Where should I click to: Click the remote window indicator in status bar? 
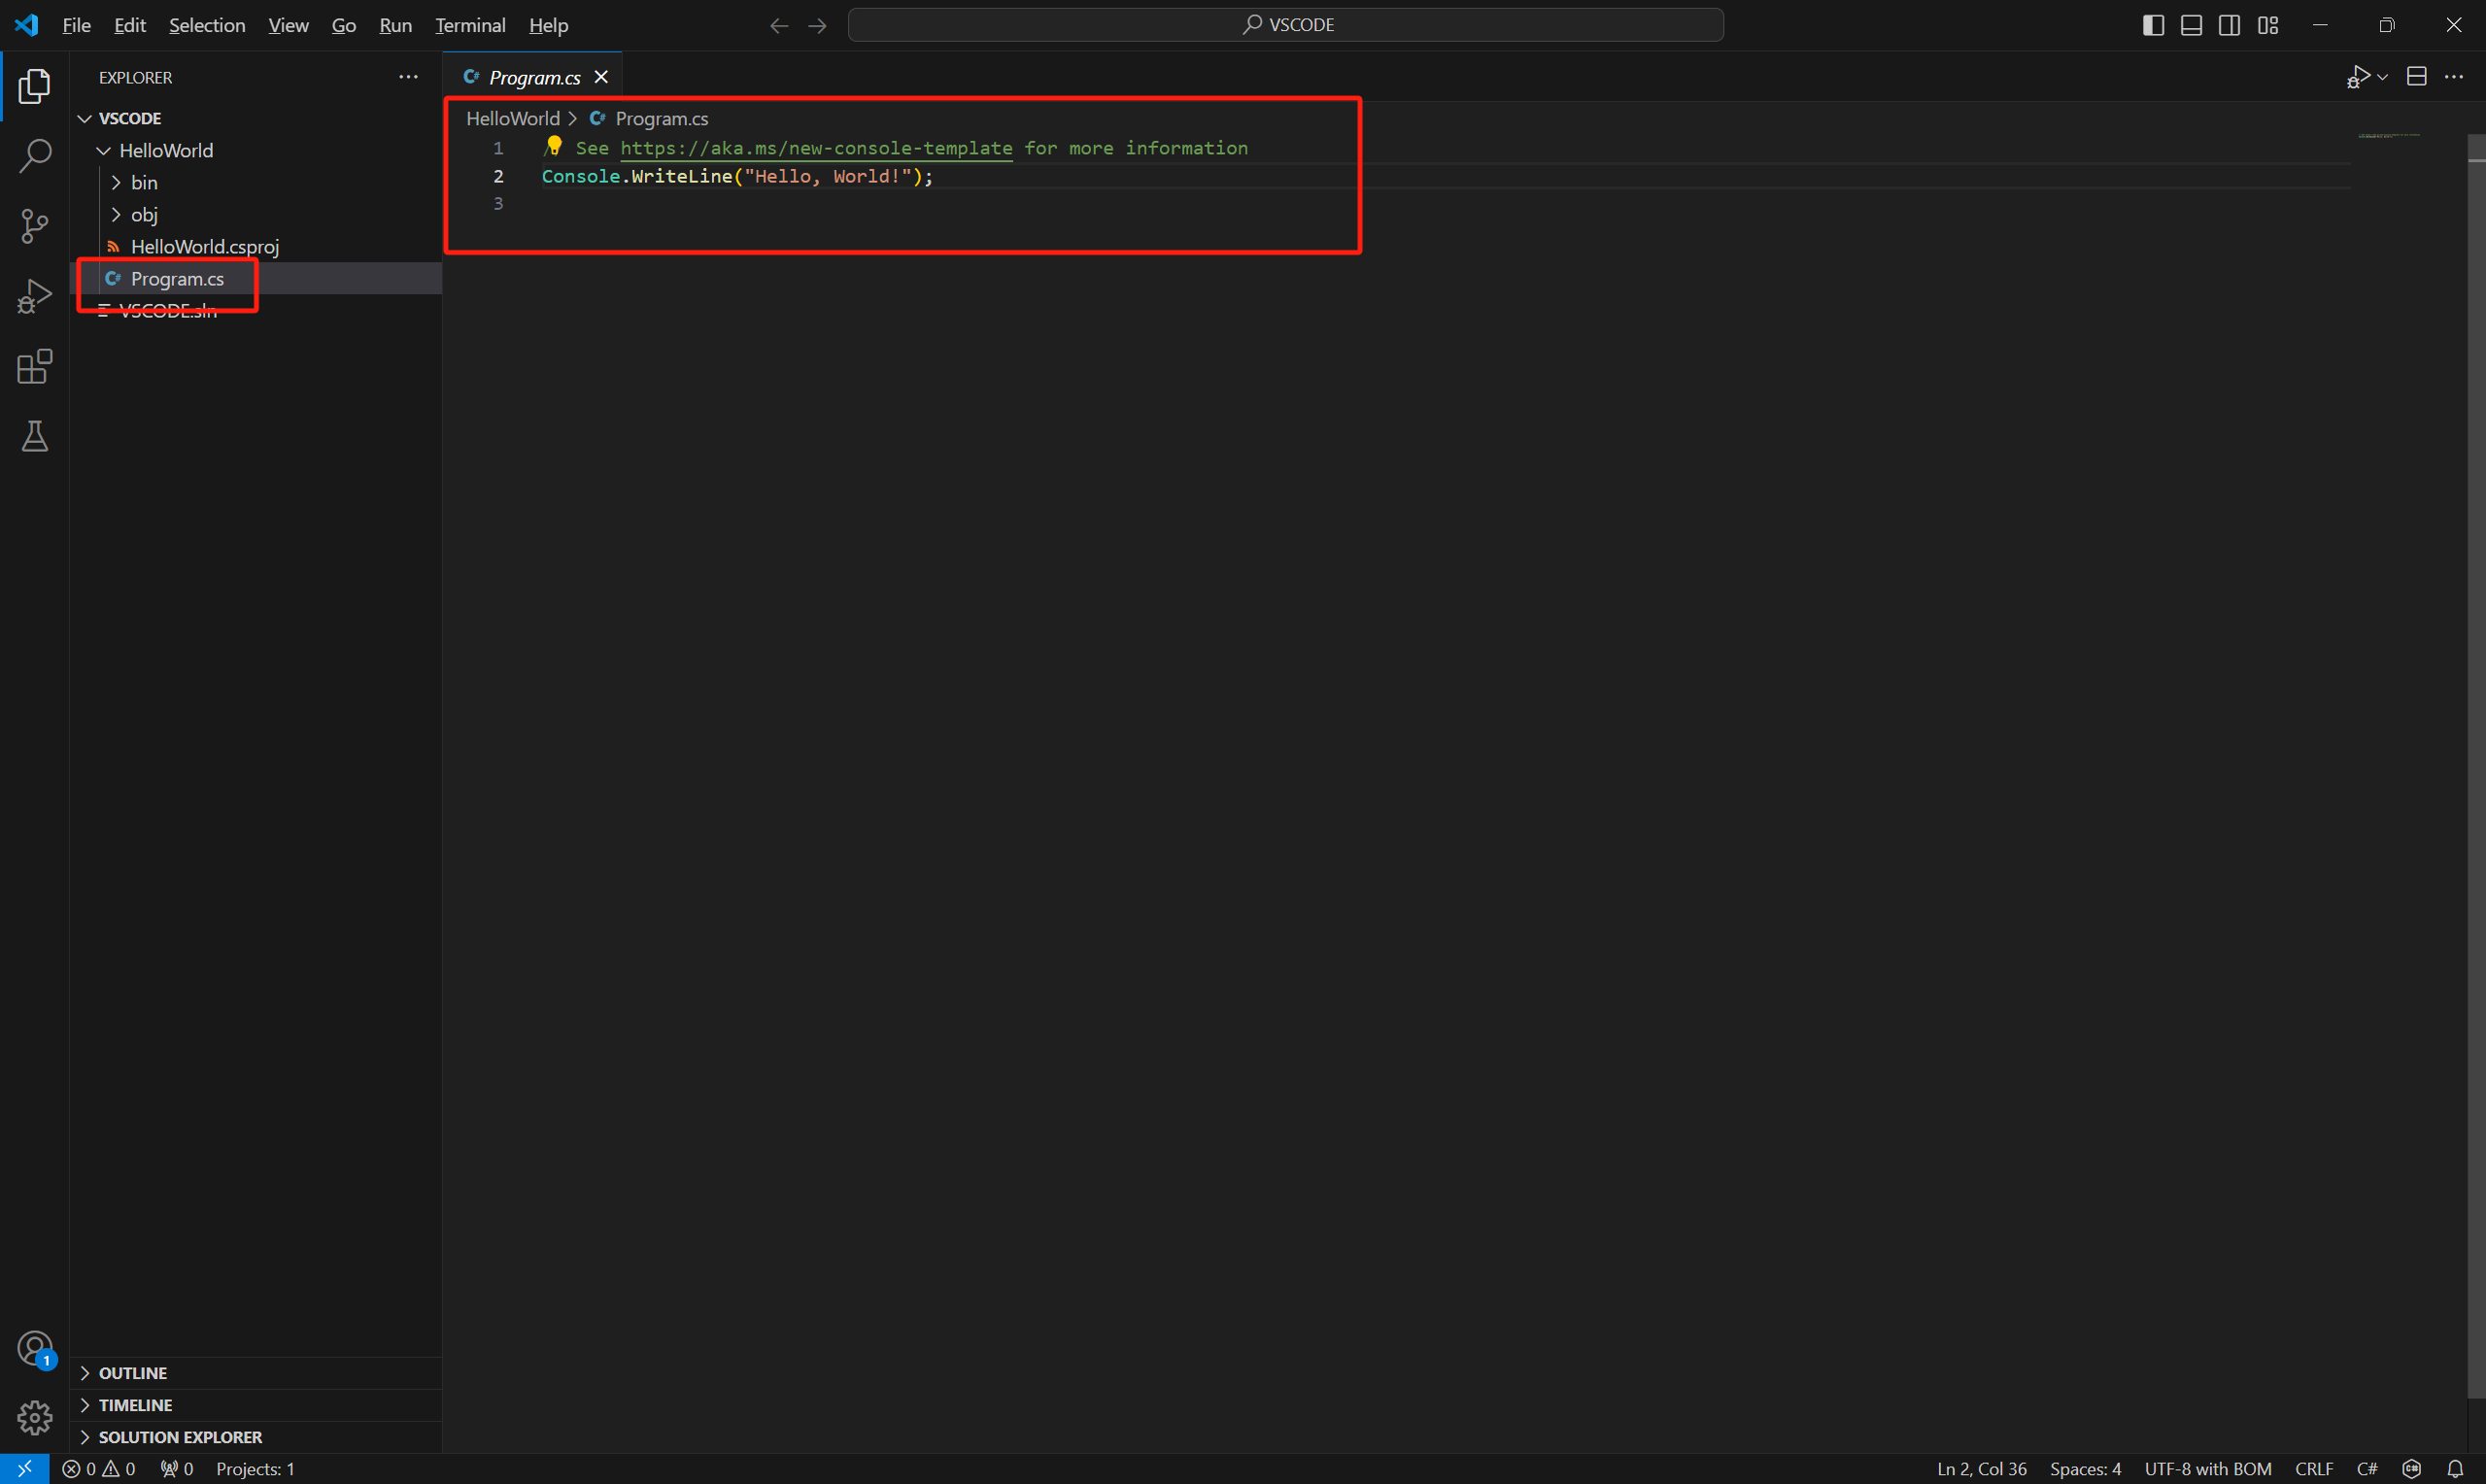pyautogui.click(x=24, y=1469)
